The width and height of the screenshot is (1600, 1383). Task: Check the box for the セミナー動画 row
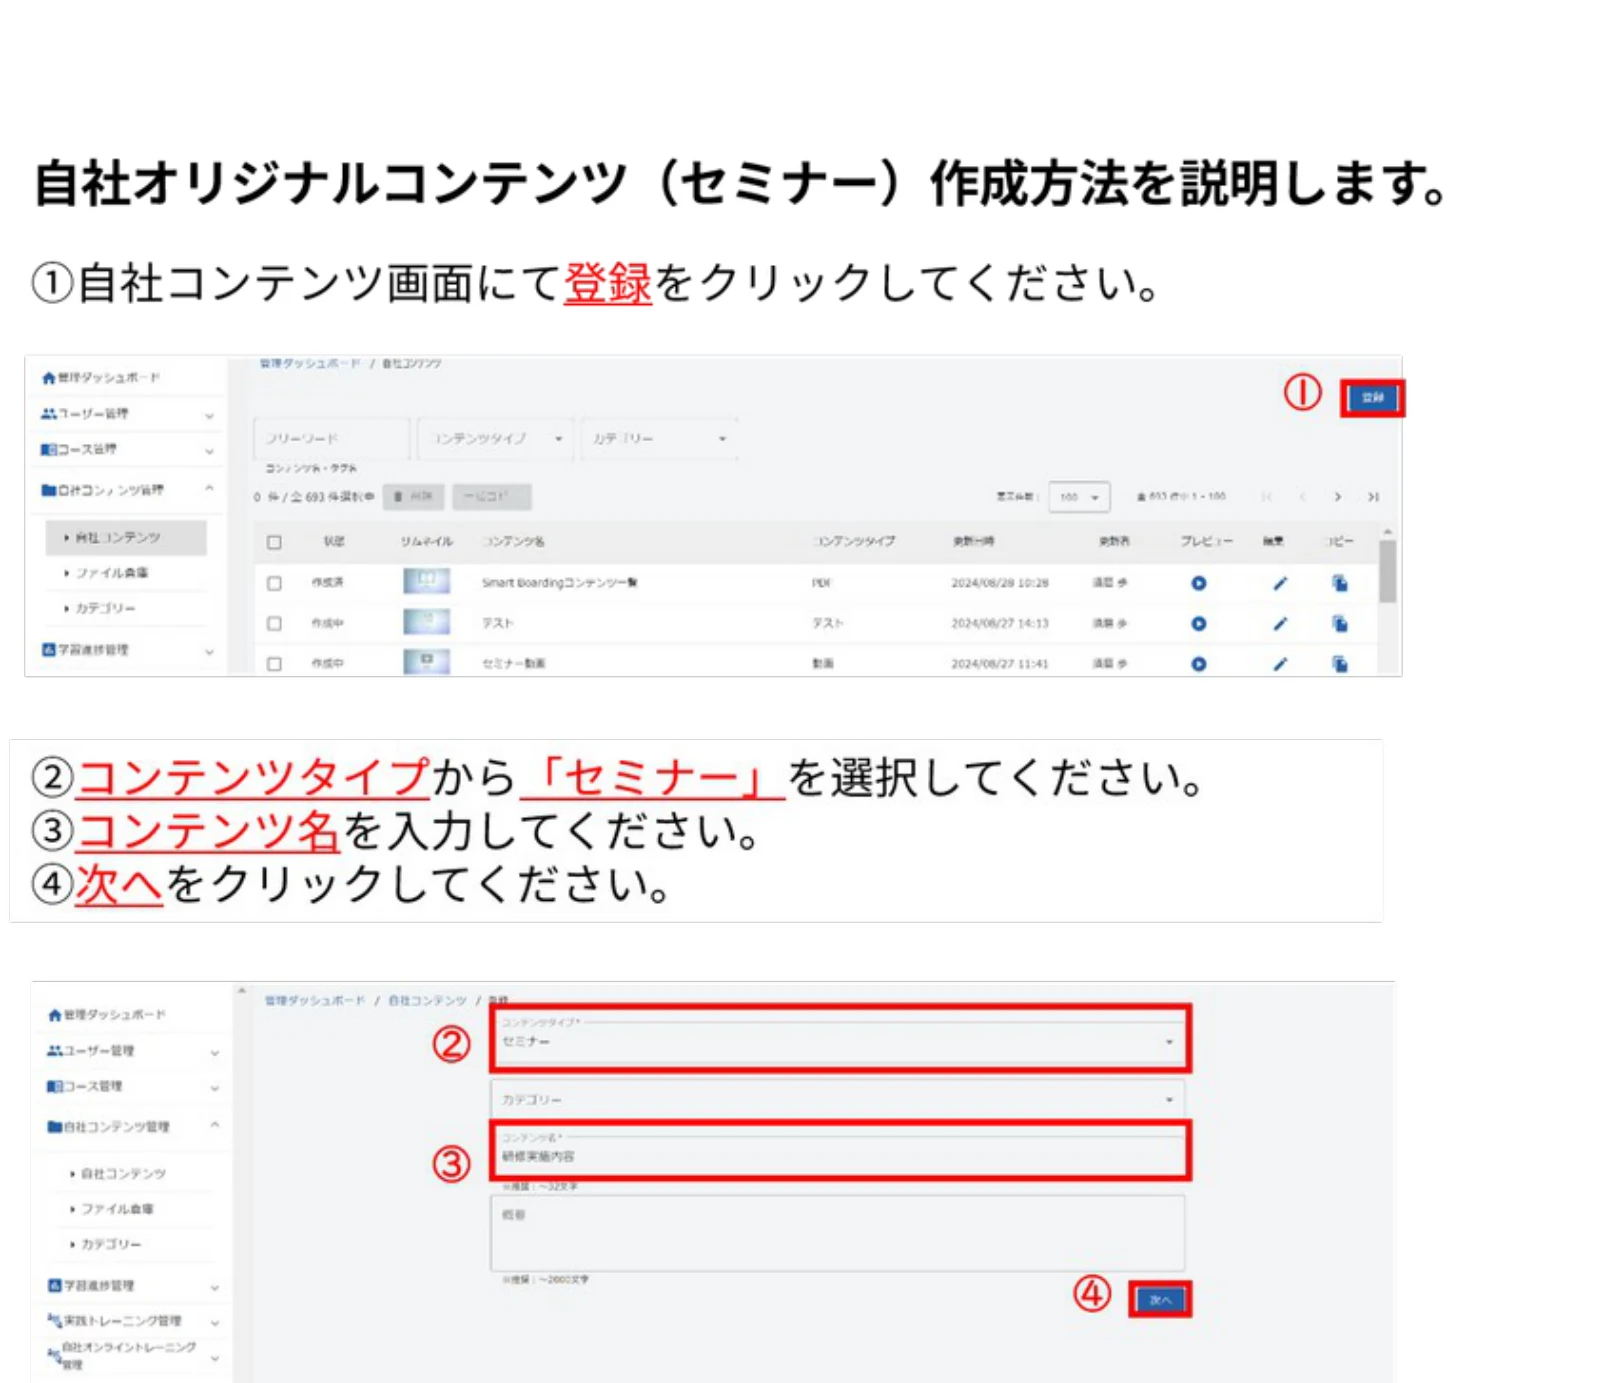coord(274,663)
